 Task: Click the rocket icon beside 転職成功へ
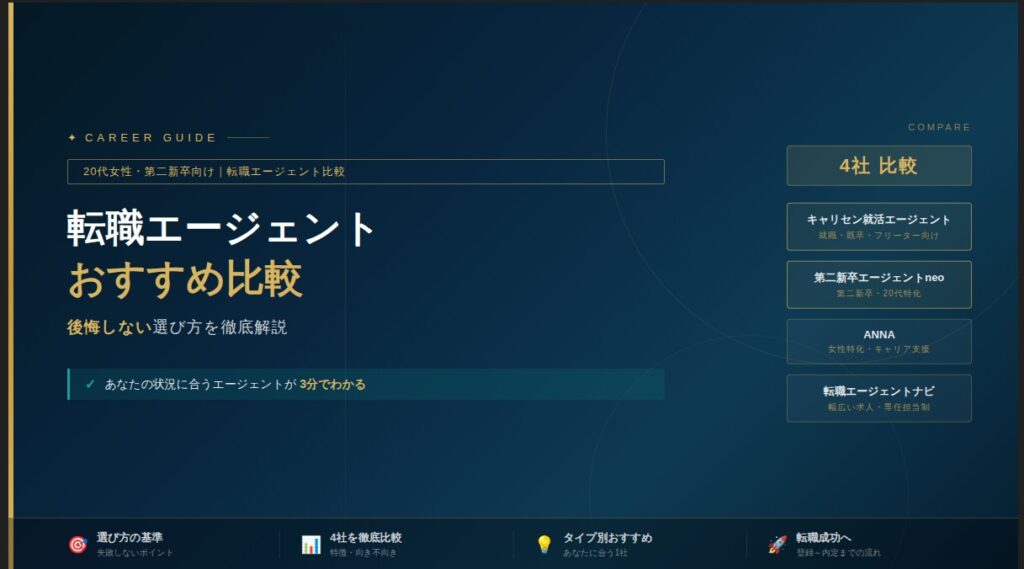coord(777,544)
